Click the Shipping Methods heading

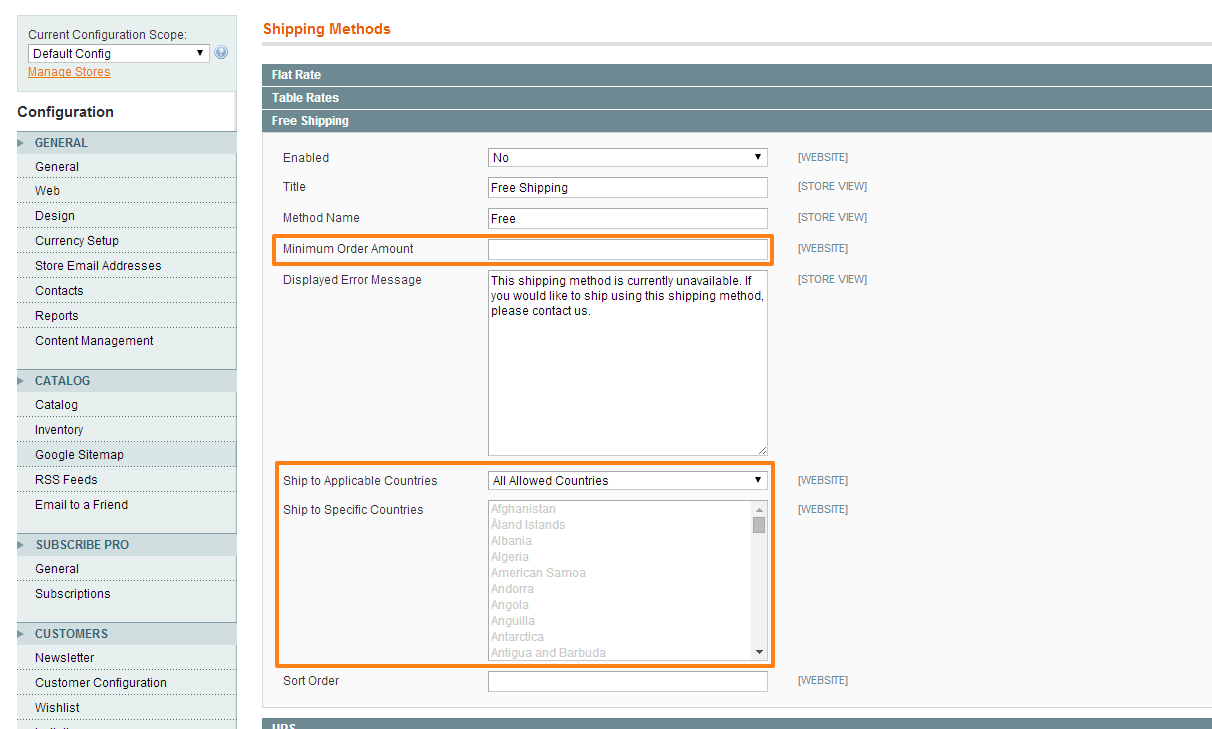click(327, 29)
